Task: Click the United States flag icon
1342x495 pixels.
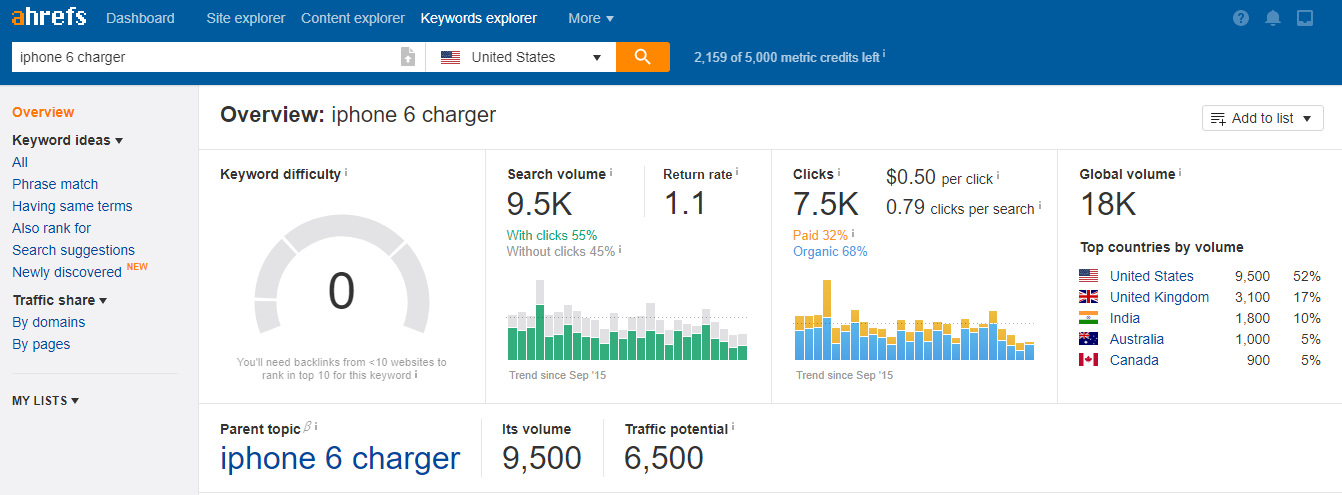Action: click(1089, 276)
